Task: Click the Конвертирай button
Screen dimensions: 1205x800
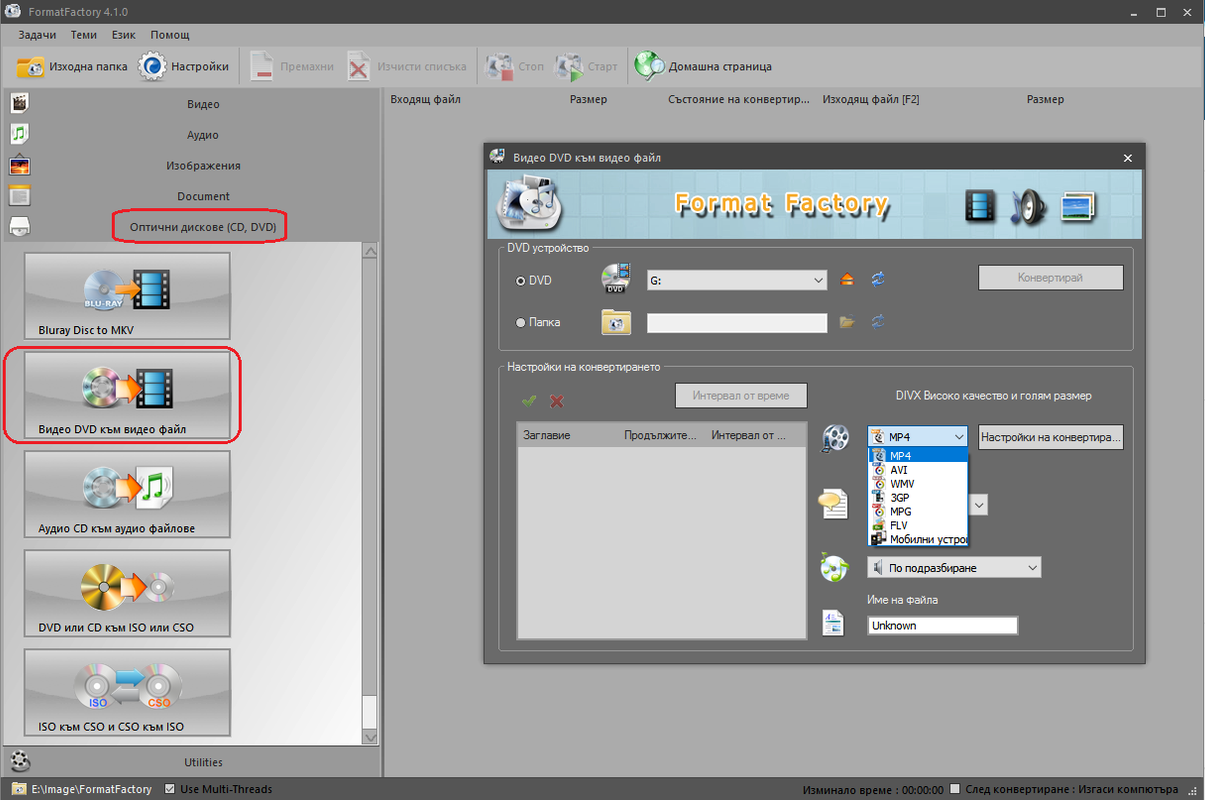Action: pyautogui.click(x=1050, y=277)
